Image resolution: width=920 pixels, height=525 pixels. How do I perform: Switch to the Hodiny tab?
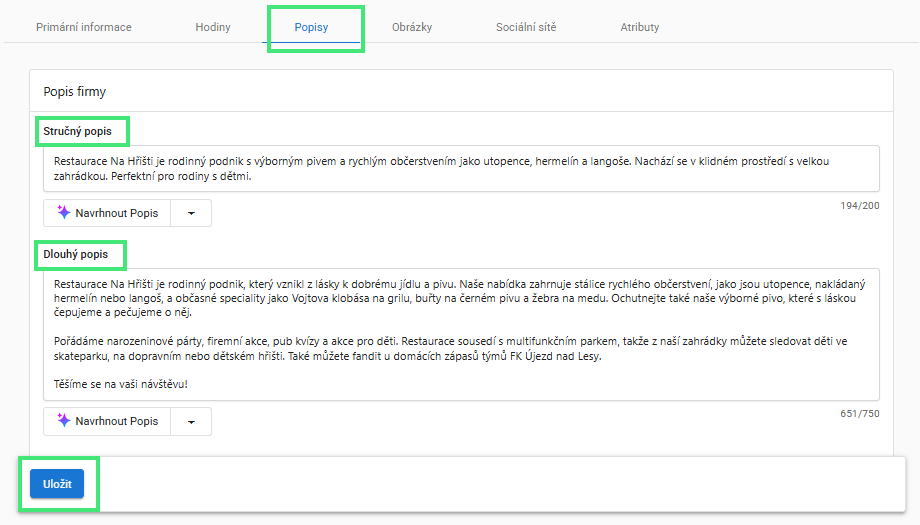point(212,27)
